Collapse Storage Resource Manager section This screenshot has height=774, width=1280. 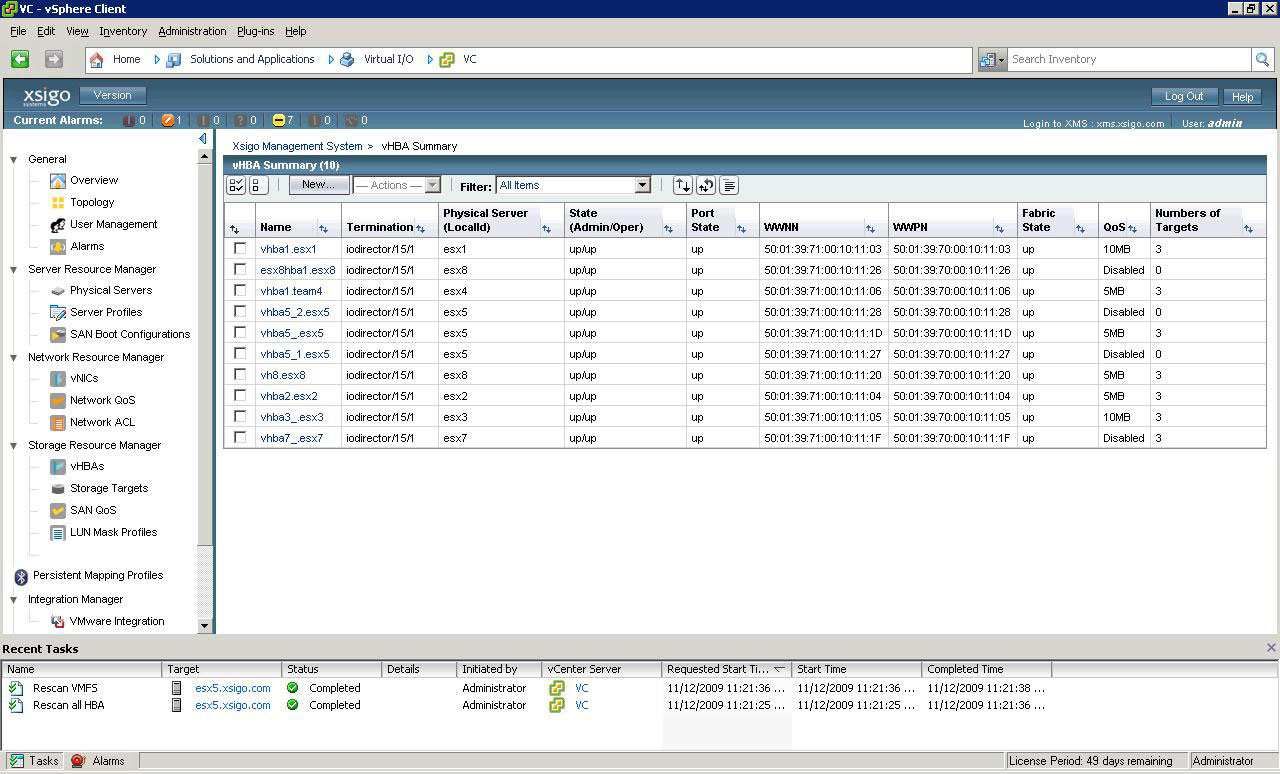point(14,446)
